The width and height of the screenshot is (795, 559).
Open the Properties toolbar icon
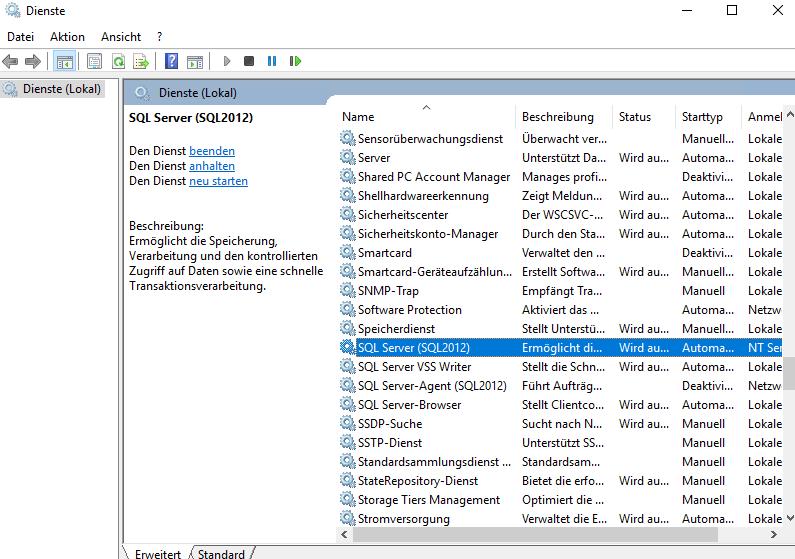94,61
